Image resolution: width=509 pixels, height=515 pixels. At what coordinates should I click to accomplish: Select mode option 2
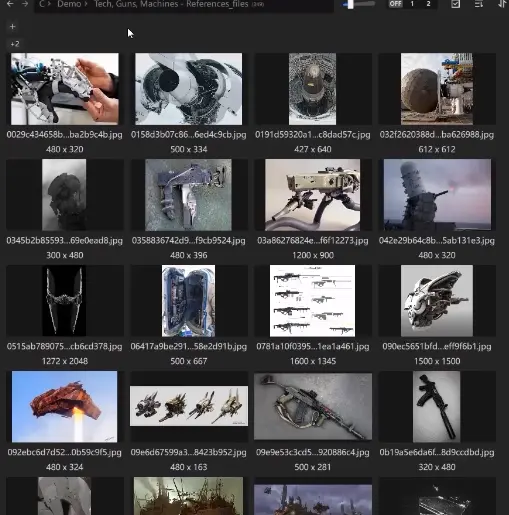coord(428,4)
